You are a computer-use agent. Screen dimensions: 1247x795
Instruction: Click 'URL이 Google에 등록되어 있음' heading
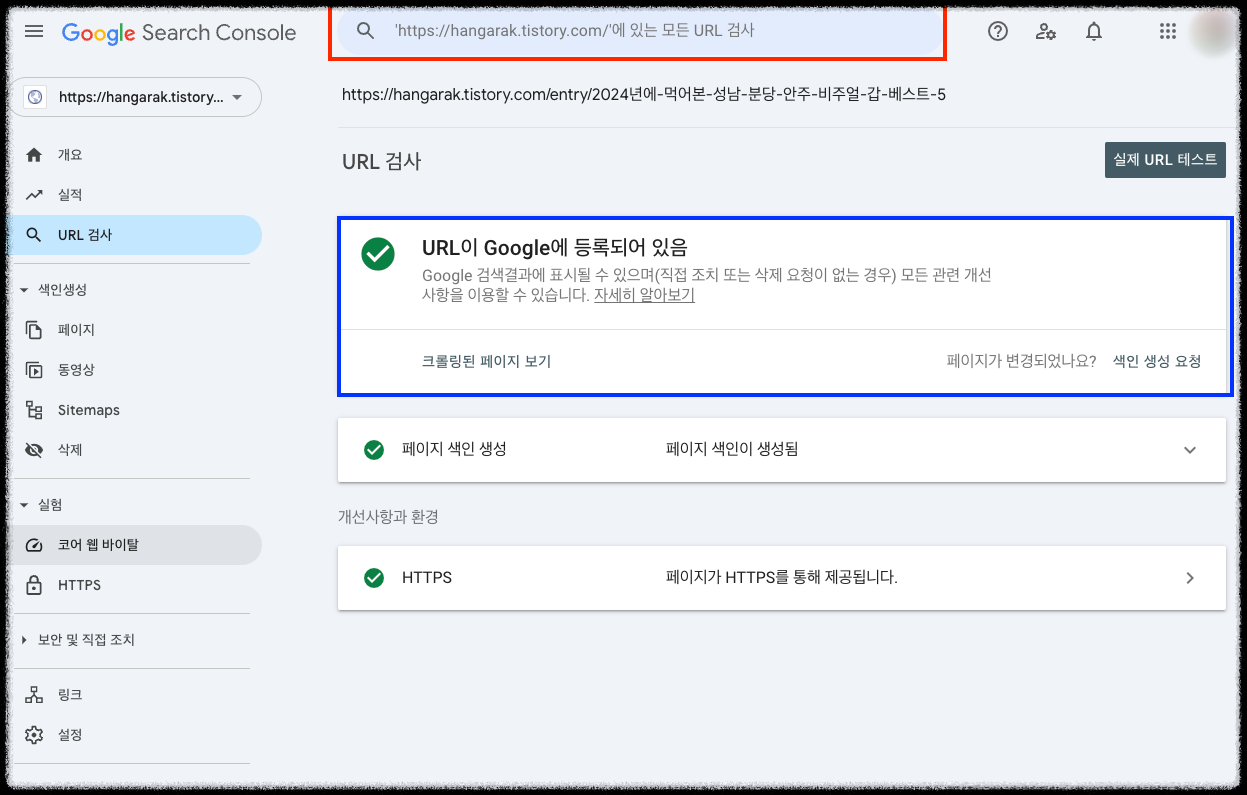[555, 248]
